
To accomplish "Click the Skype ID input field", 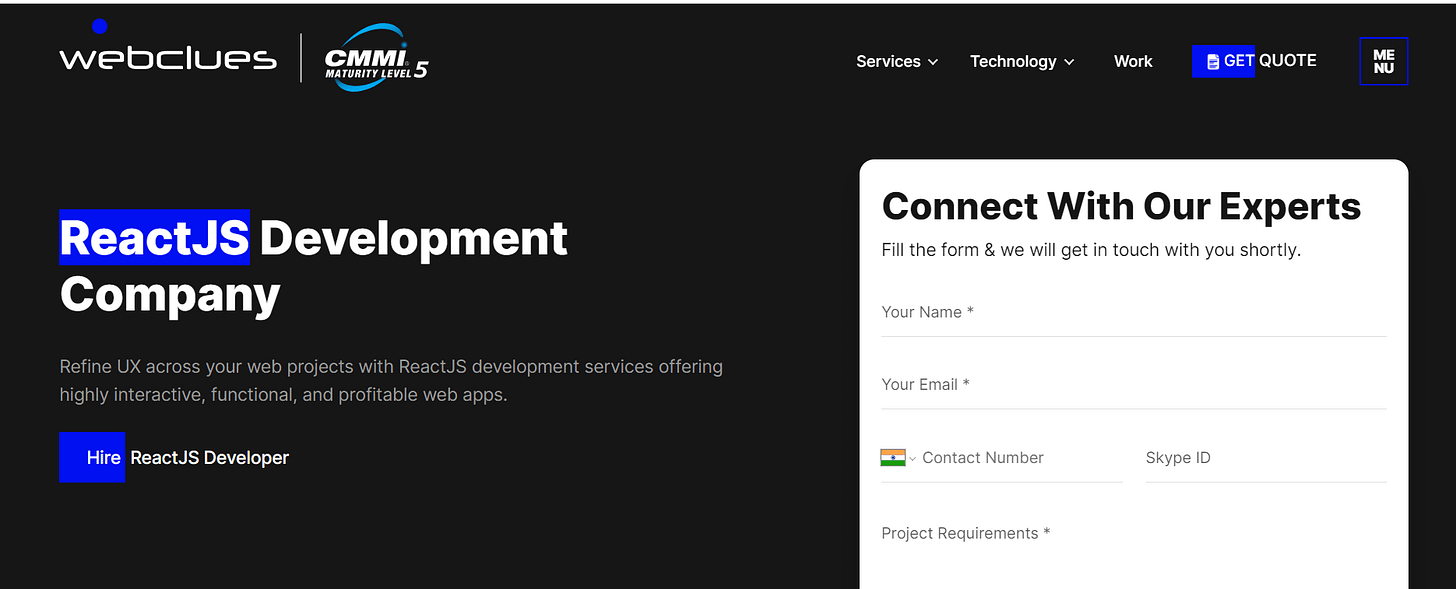I will (x=1265, y=457).
